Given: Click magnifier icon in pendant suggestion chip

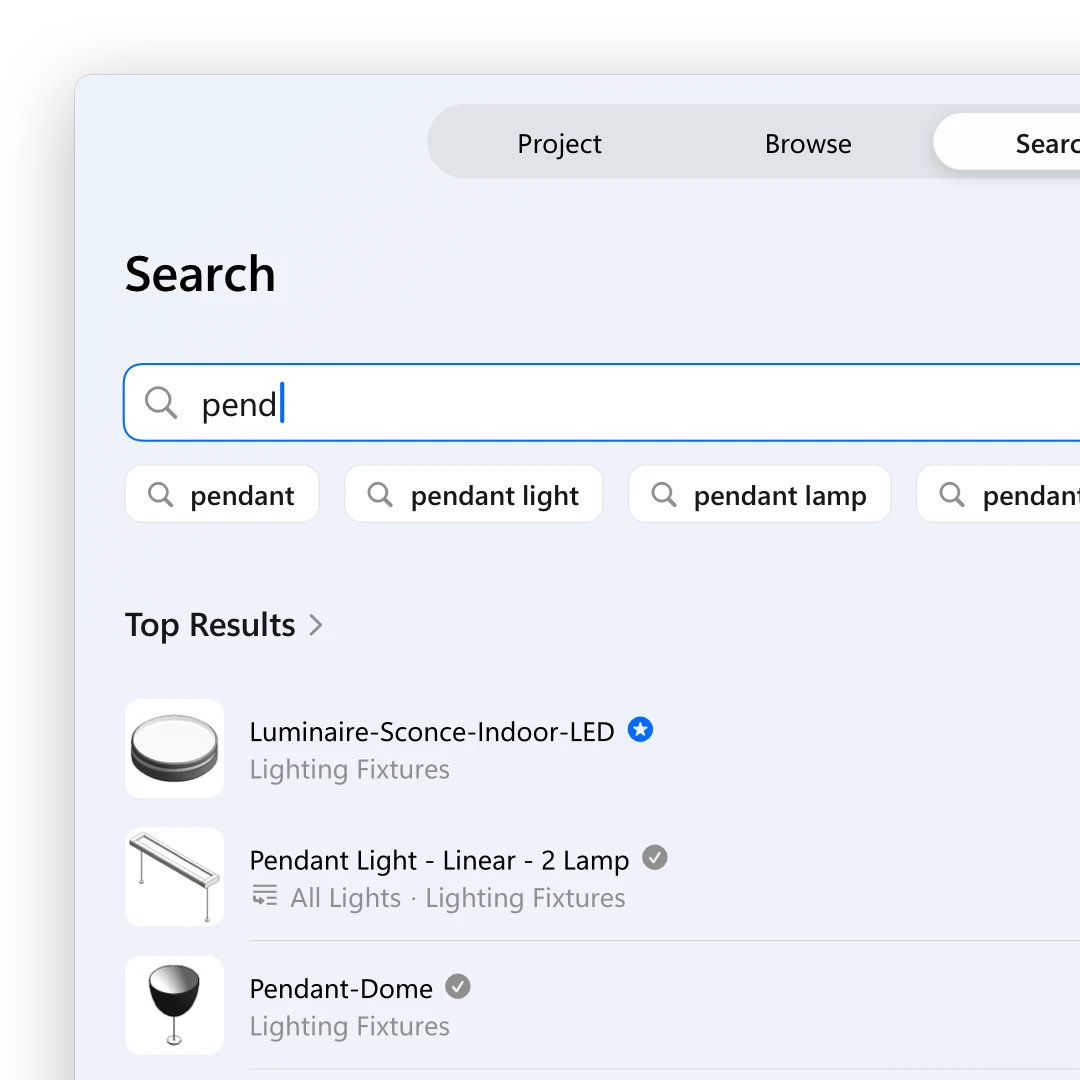Looking at the screenshot, I should [x=160, y=495].
